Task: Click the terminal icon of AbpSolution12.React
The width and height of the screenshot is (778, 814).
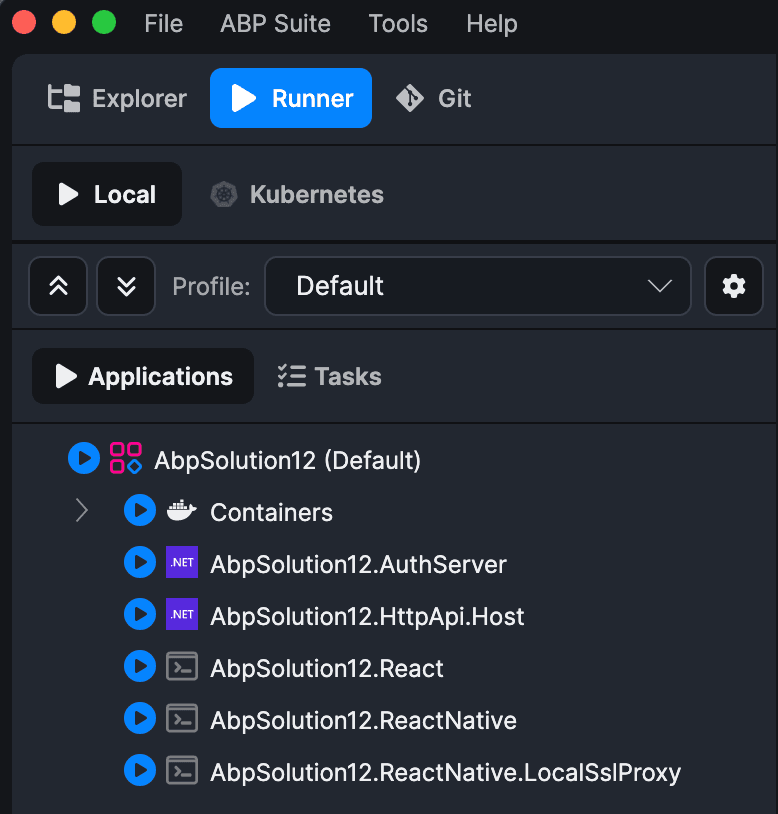Action: pyautogui.click(x=182, y=666)
